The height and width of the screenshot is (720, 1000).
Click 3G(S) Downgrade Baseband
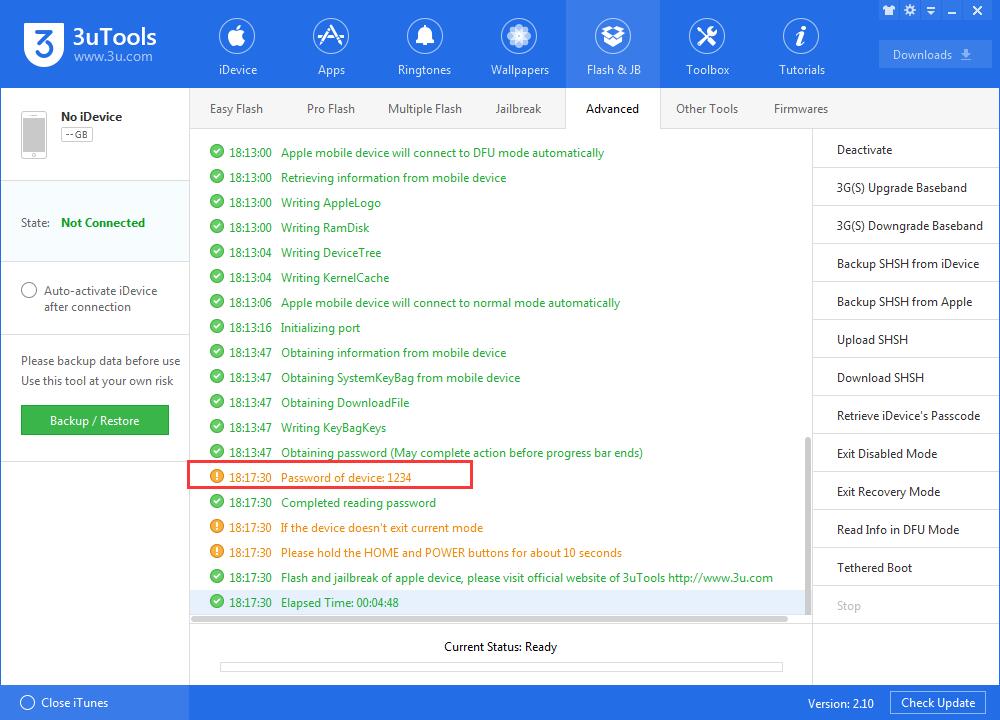click(906, 226)
